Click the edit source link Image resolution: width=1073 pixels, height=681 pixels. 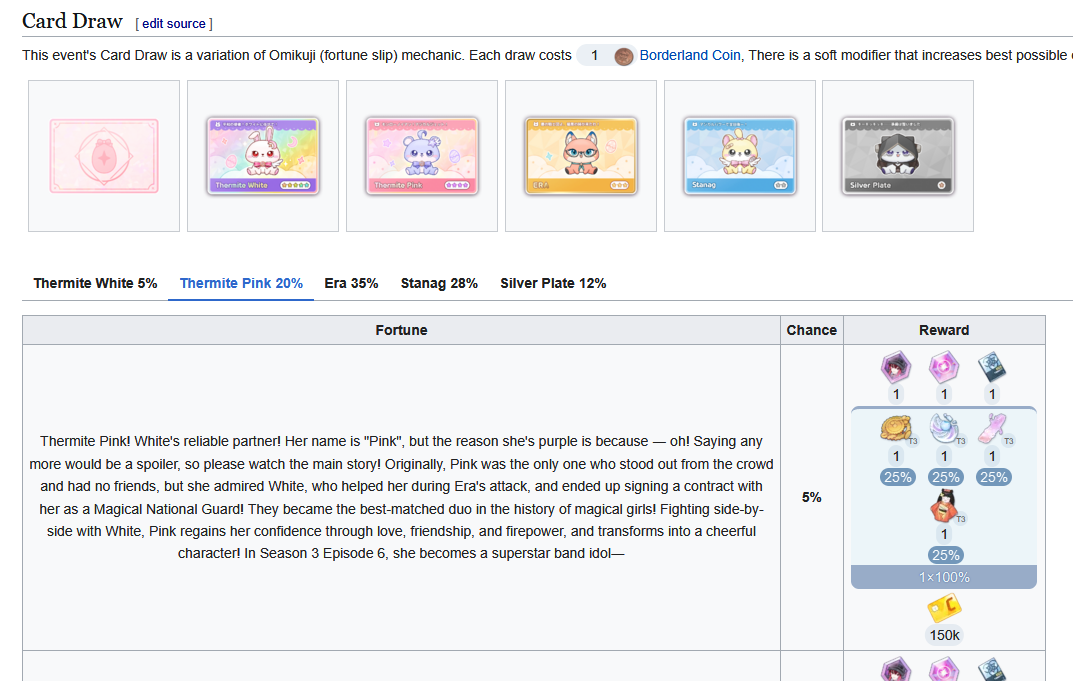point(174,23)
